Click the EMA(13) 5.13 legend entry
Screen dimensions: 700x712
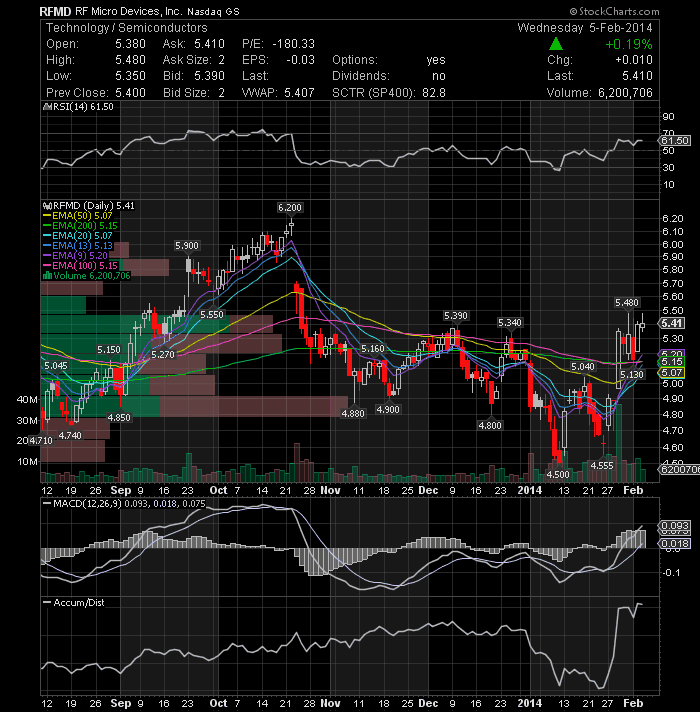click(78, 246)
